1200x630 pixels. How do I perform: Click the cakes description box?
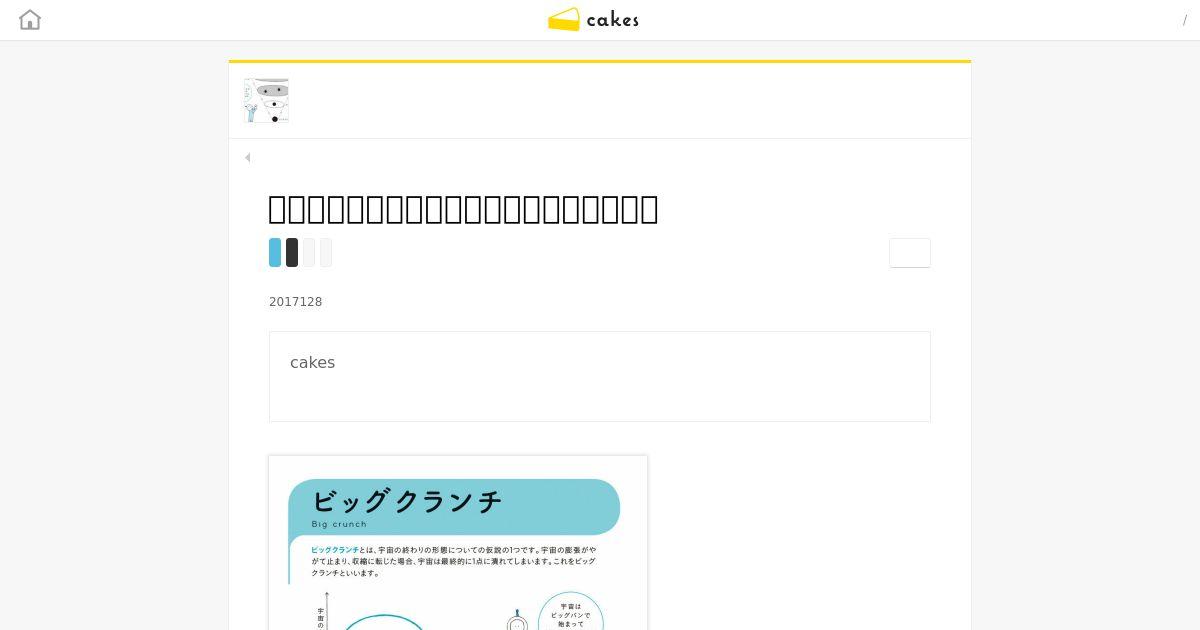tap(600, 376)
